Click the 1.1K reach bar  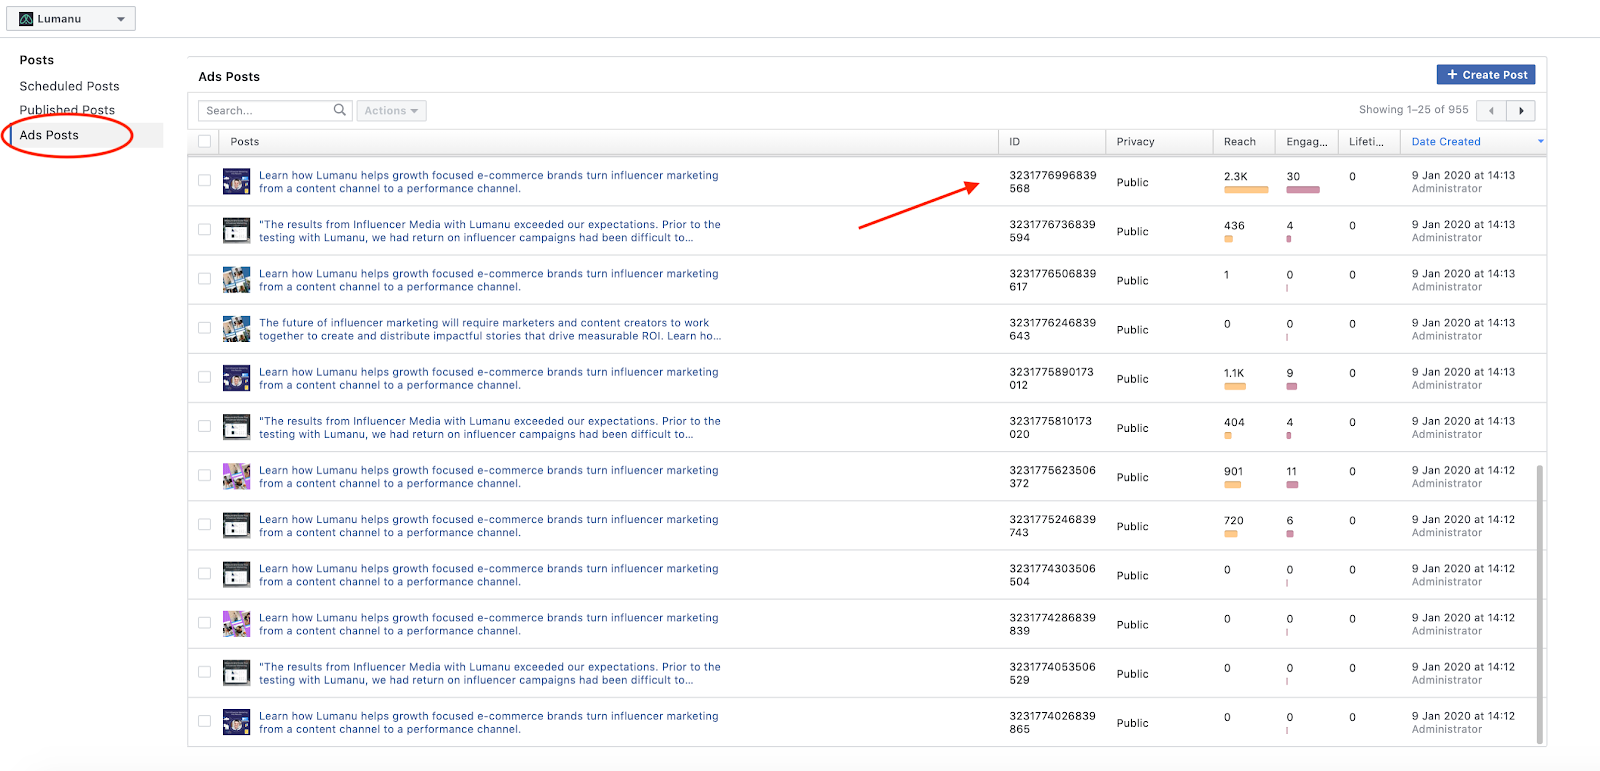coord(1235,386)
